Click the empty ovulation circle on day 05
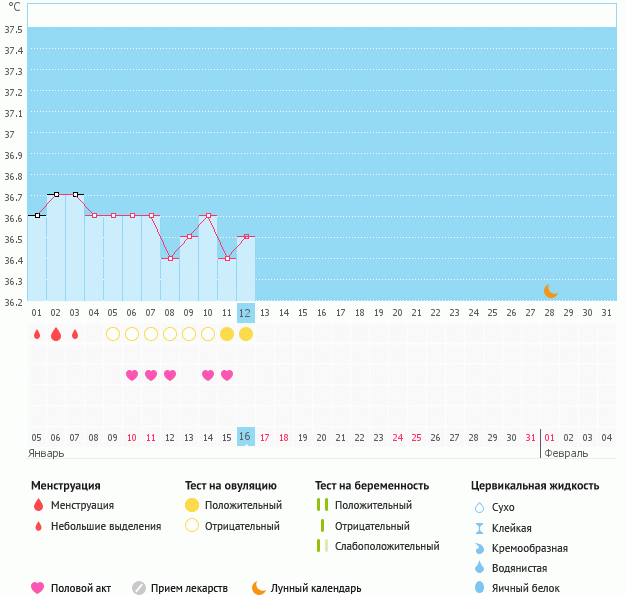 (x=113, y=334)
